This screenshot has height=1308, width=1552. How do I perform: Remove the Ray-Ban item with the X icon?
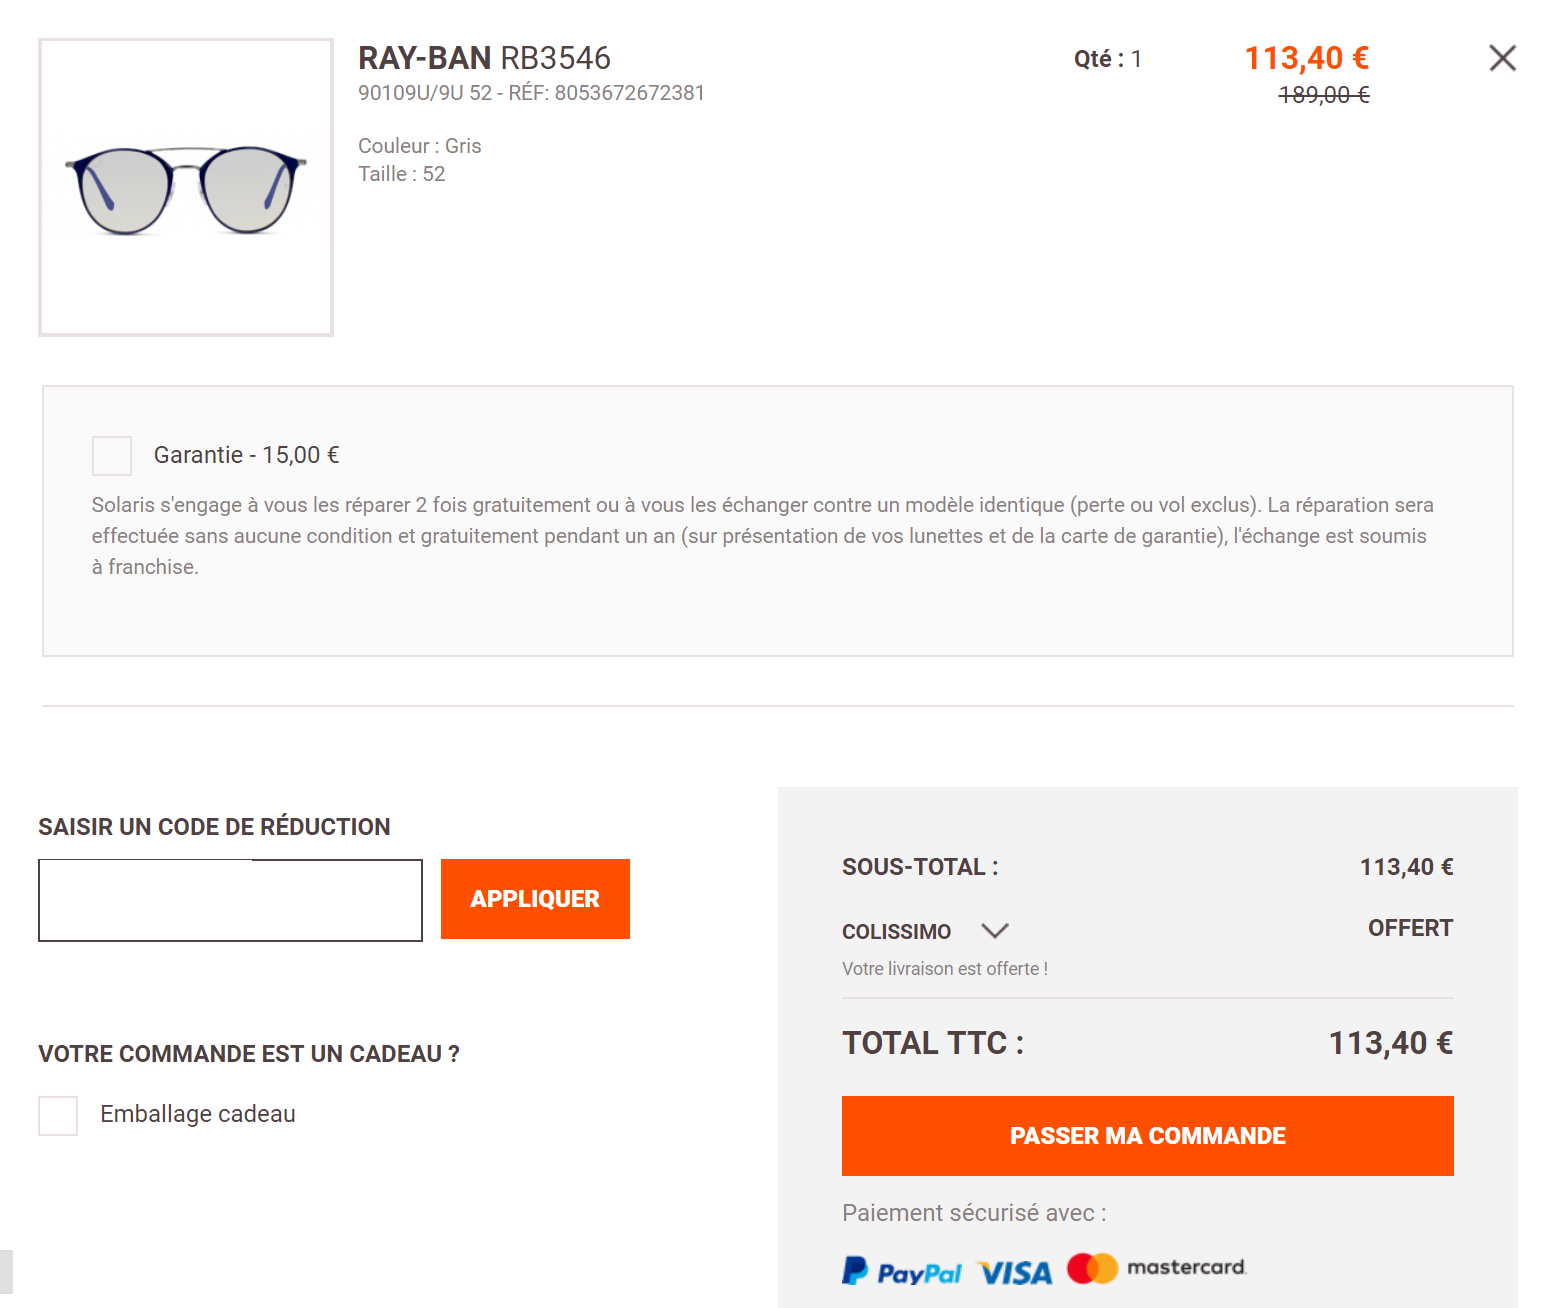pyautogui.click(x=1502, y=58)
